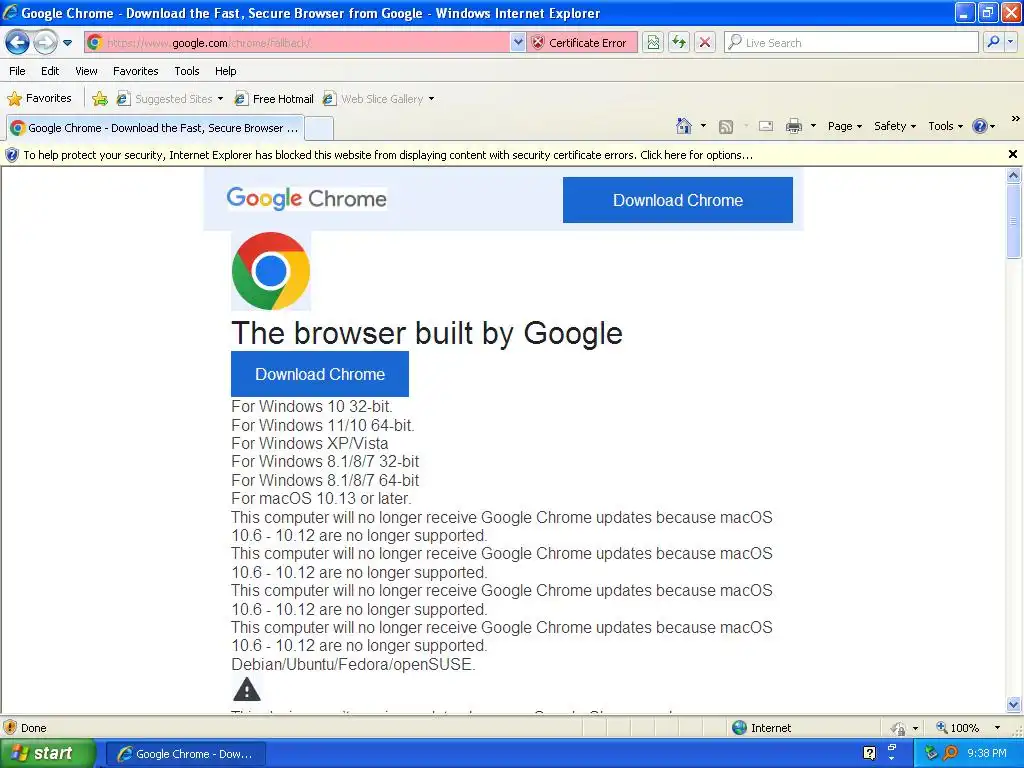Click the security information bar message
Viewport: 1024px width, 768px height.
(x=388, y=155)
